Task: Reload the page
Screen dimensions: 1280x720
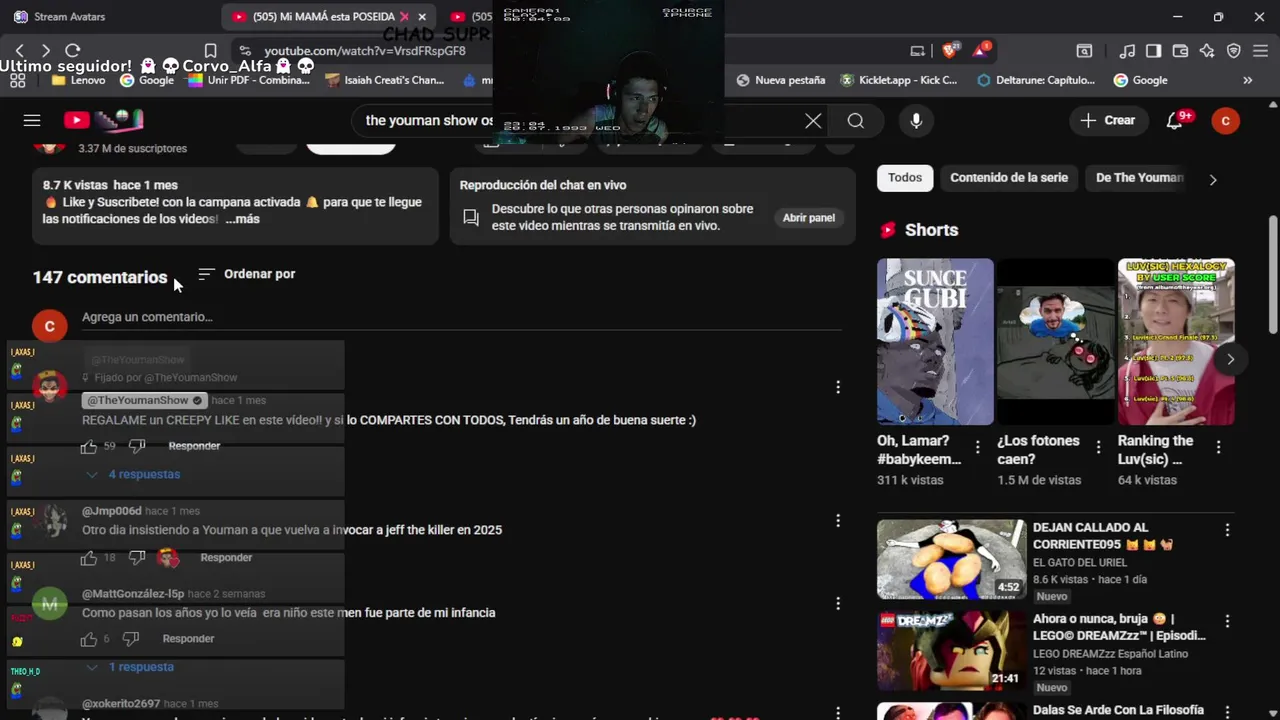Action: click(72, 50)
